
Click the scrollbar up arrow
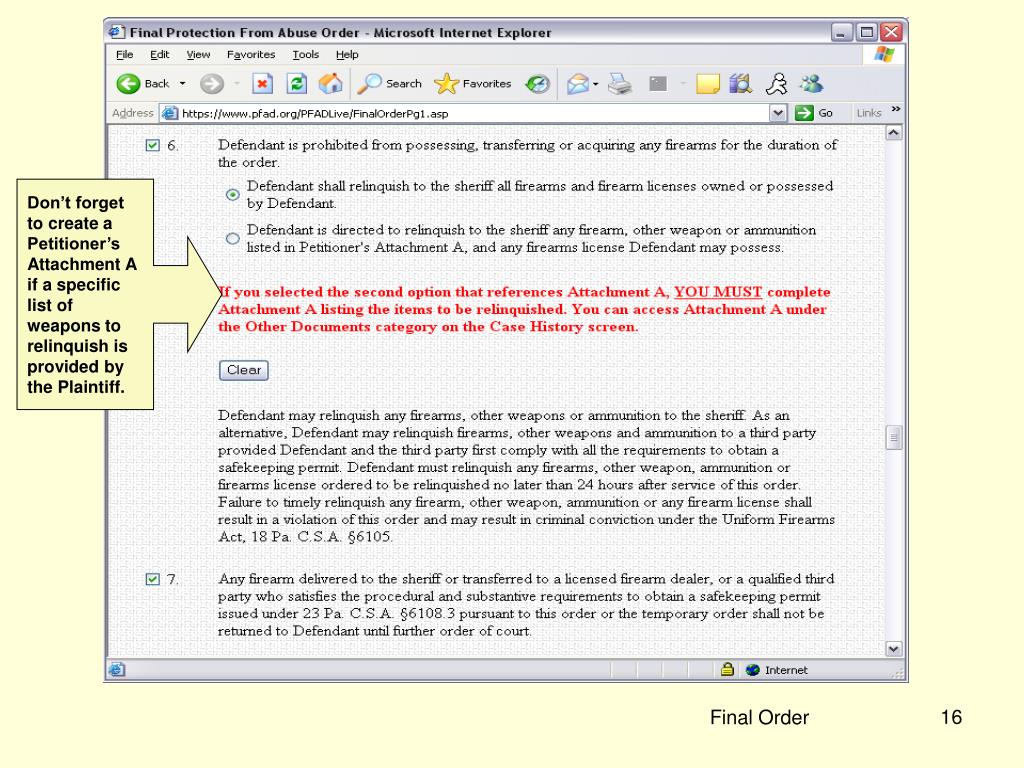click(893, 133)
